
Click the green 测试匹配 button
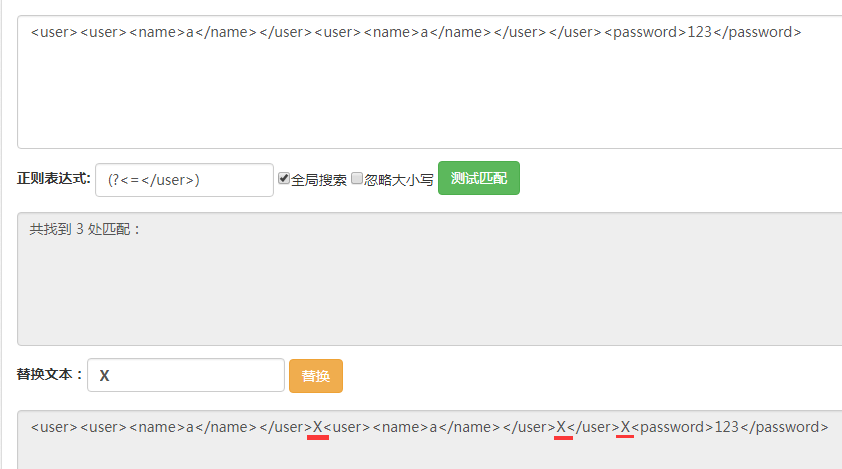478,178
